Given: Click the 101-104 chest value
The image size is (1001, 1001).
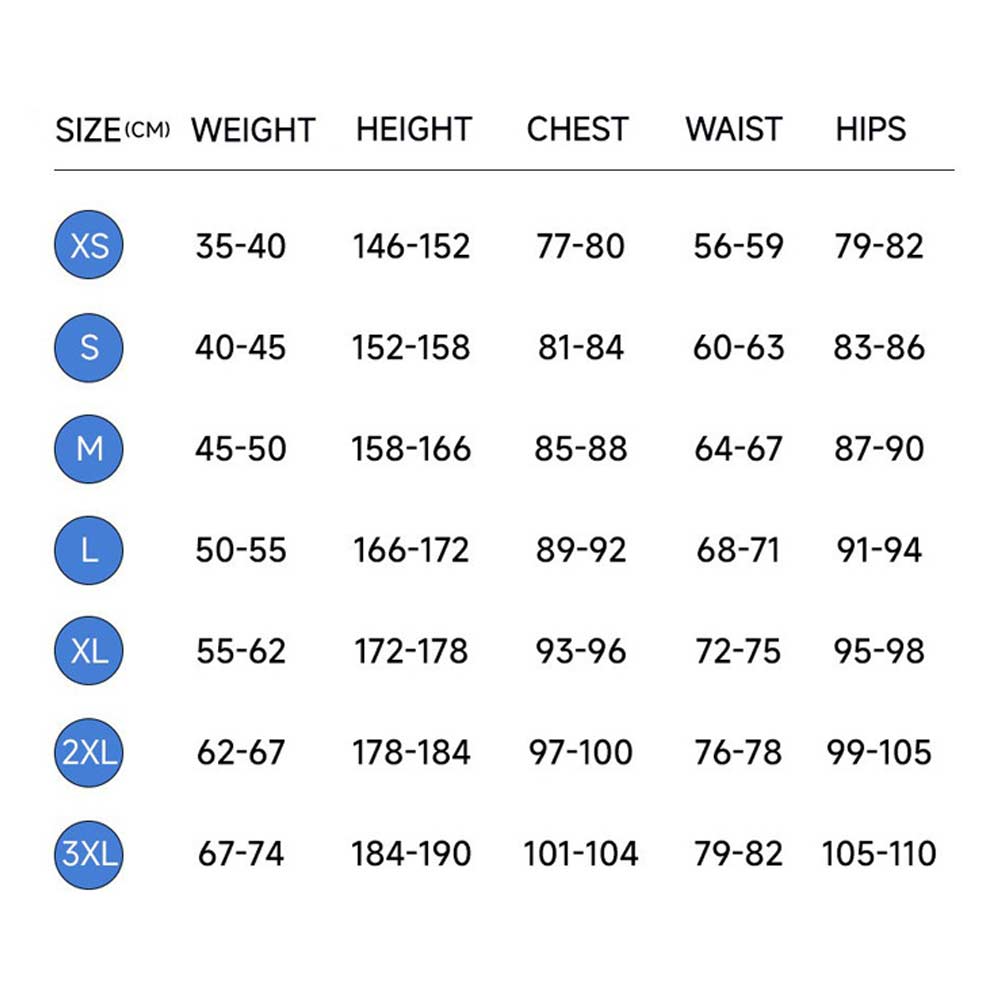Looking at the screenshot, I should [x=581, y=854].
